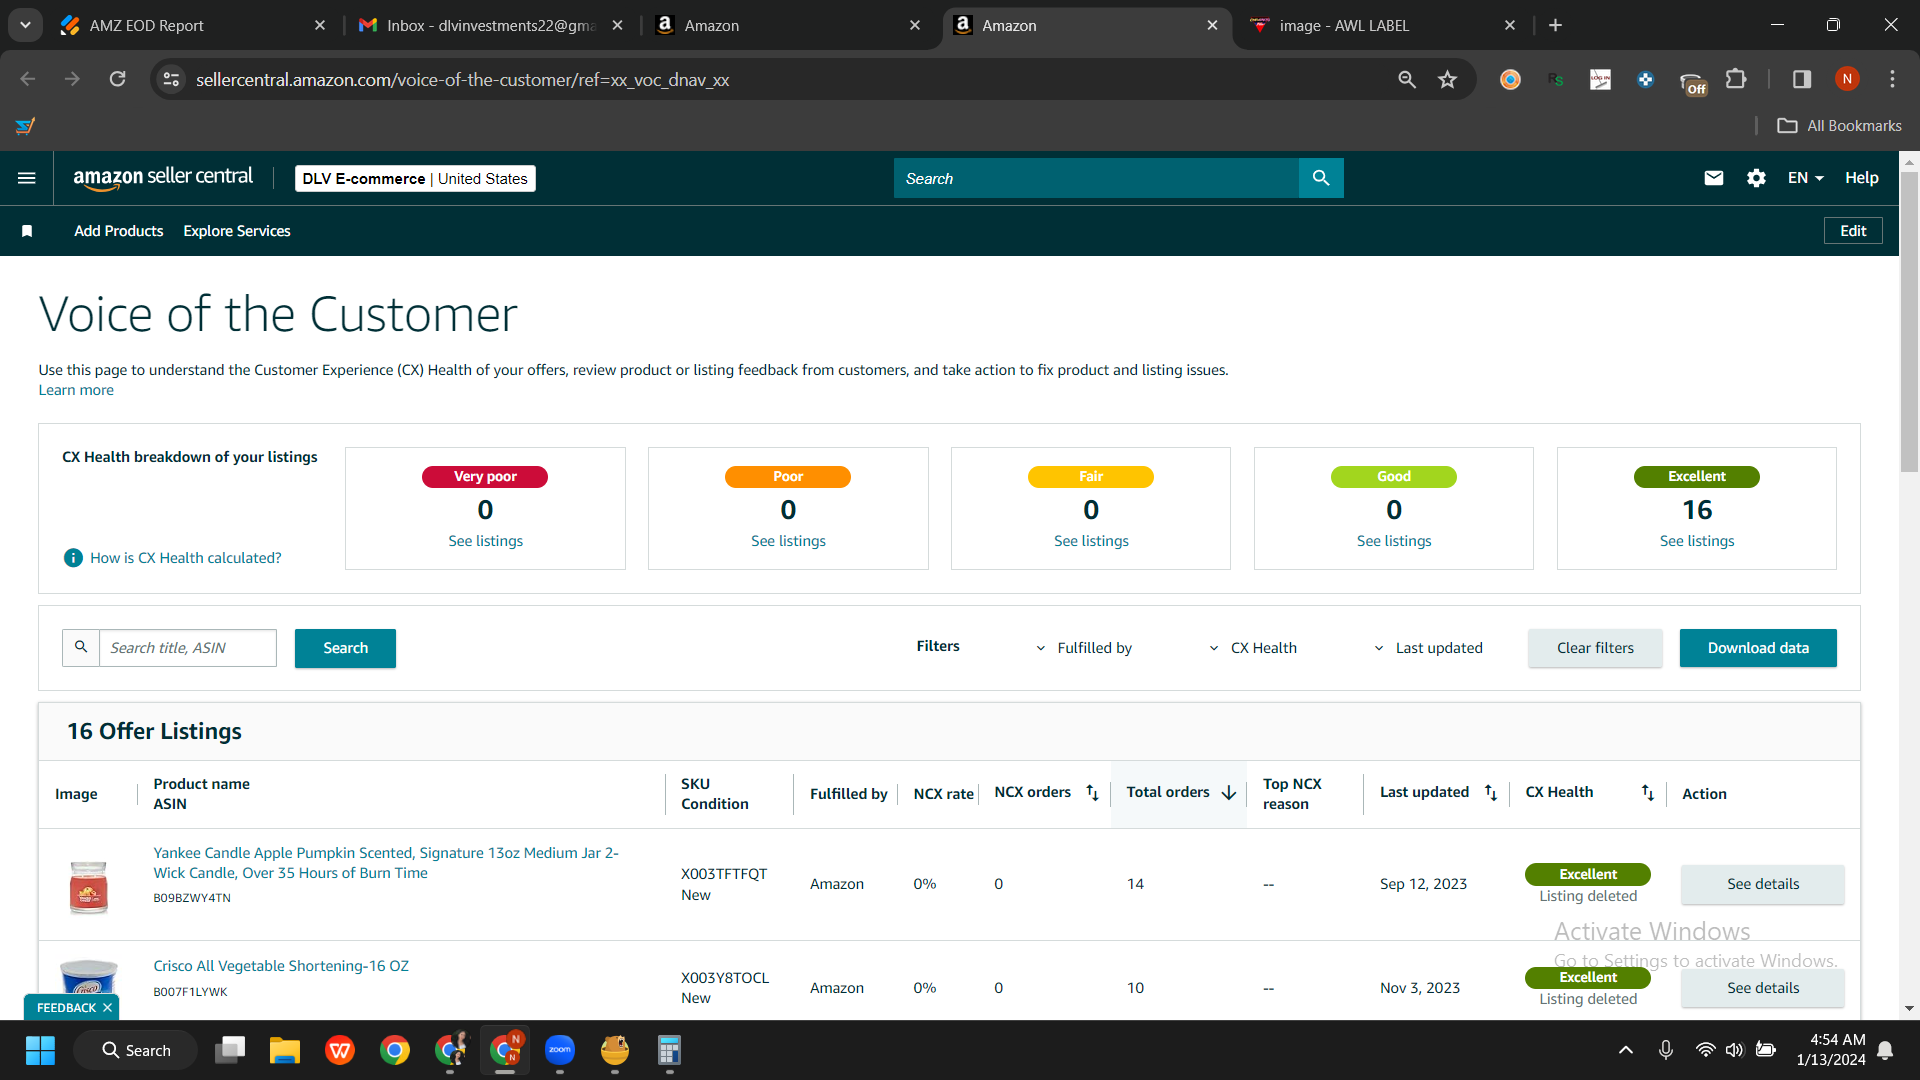Click the bookmark flag icon in navigation bar
1920x1080 pixels.
click(x=27, y=231)
